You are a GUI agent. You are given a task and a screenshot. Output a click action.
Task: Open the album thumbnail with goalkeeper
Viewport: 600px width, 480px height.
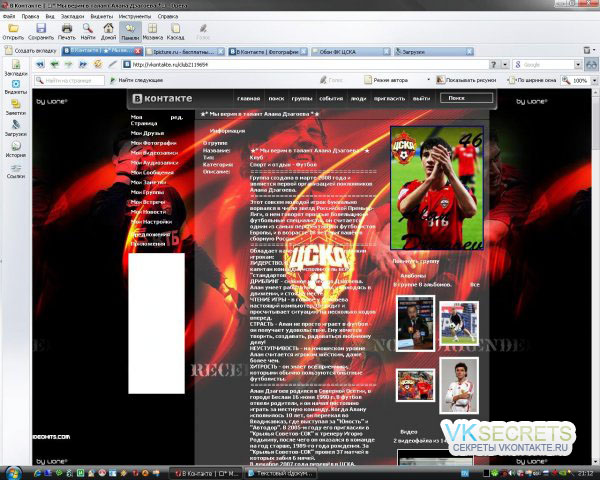pos(458,323)
